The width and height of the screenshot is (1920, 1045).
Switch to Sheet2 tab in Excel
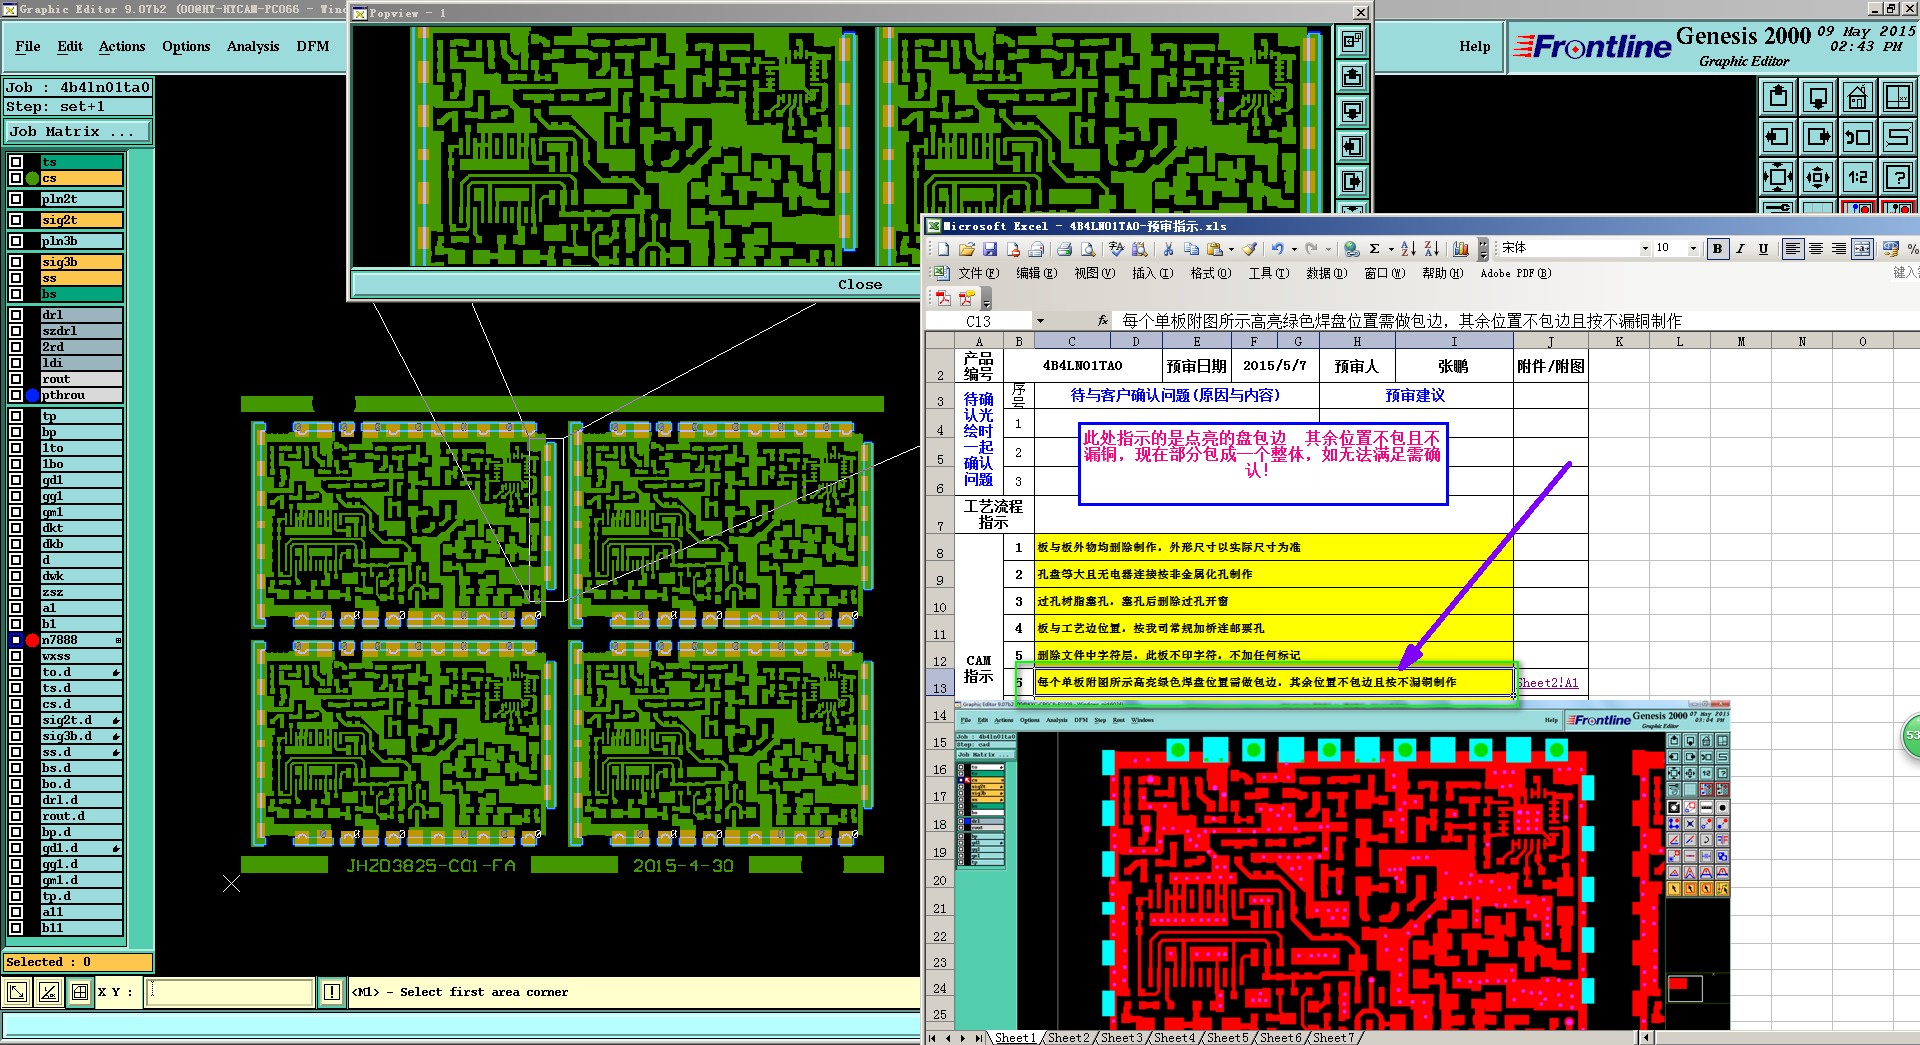[x=1068, y=1037]
